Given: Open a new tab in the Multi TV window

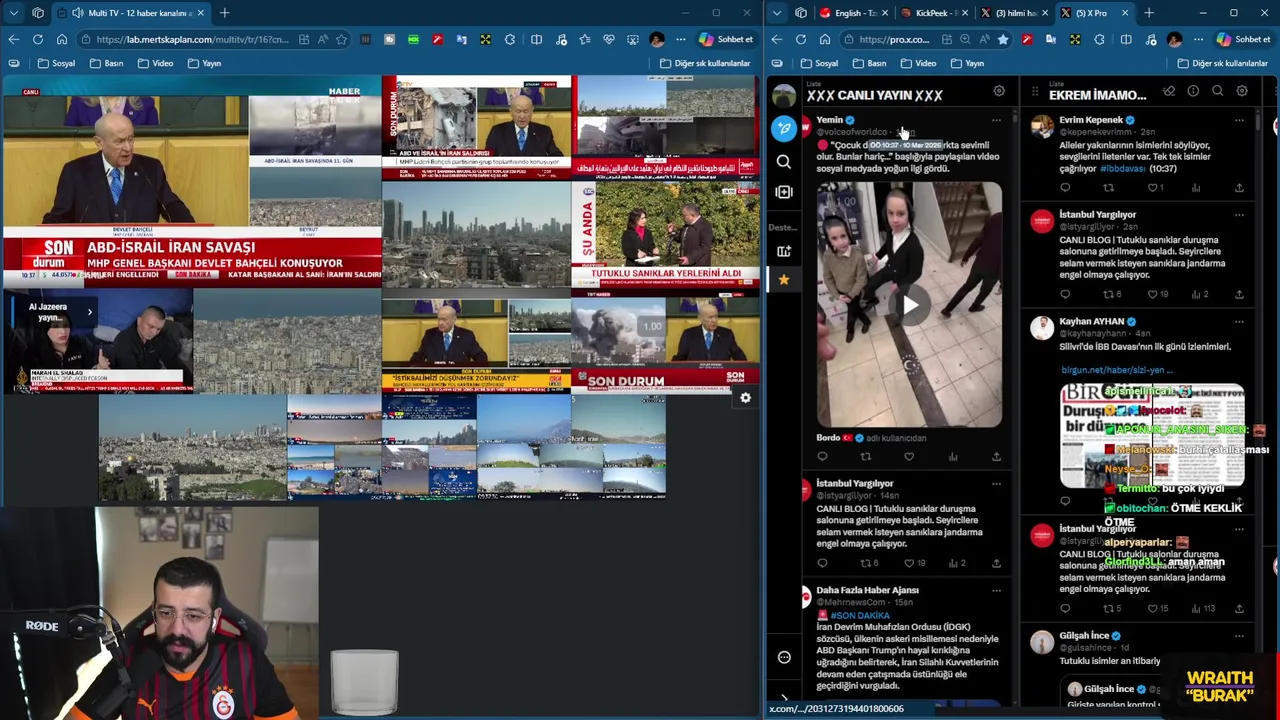Looking at the screenshot, I should (224, 13).
